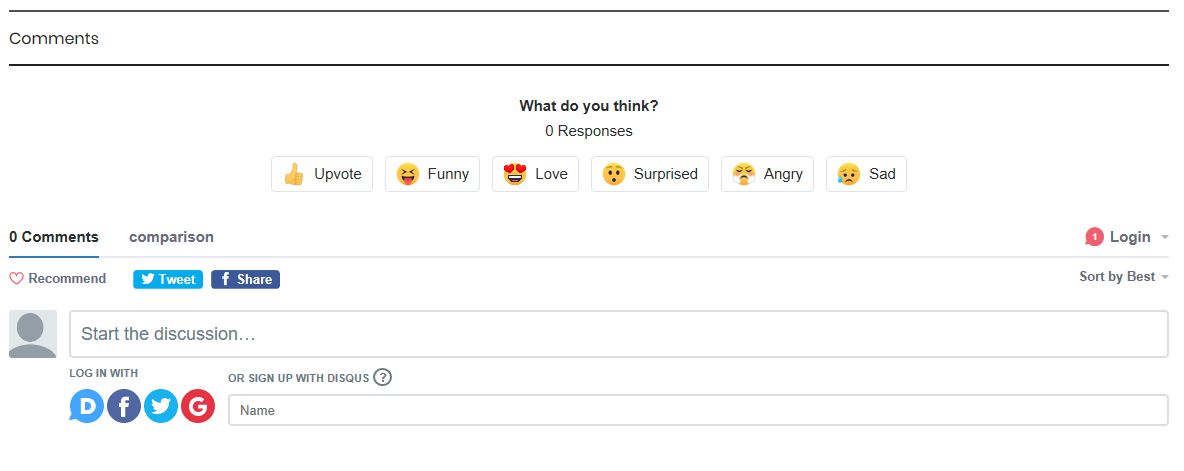Click the question mark help icon
1184x471 pixels.
[383, 377]
